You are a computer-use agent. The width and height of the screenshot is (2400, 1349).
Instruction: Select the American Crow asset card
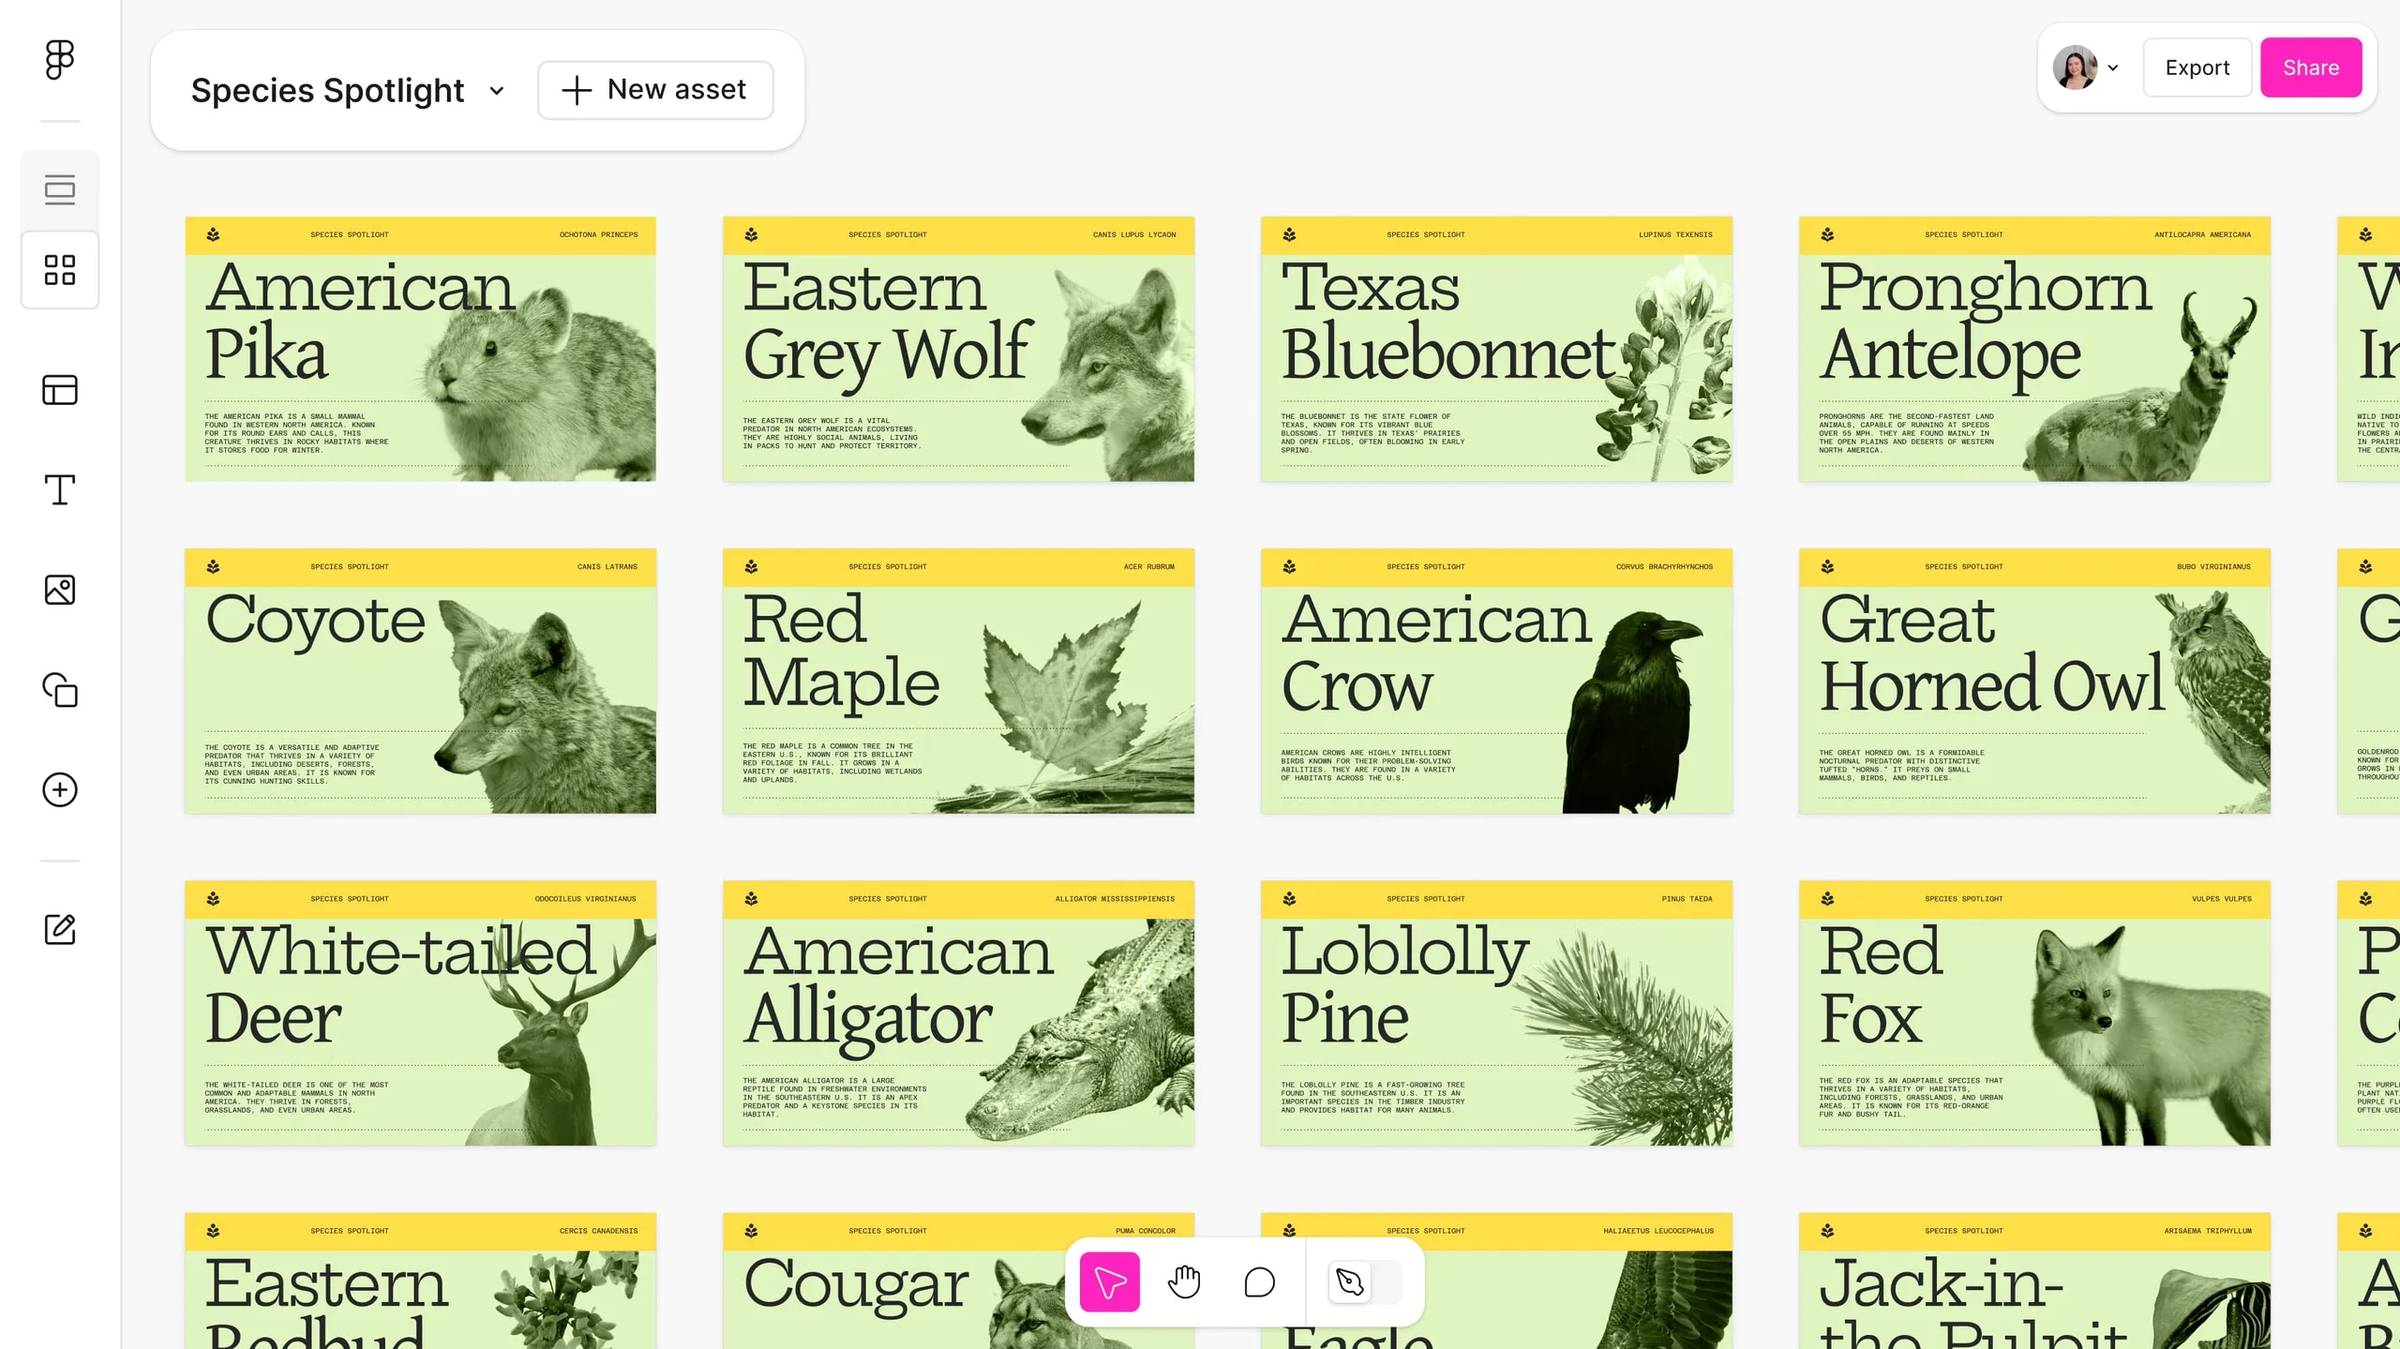tap(1496, 680)
